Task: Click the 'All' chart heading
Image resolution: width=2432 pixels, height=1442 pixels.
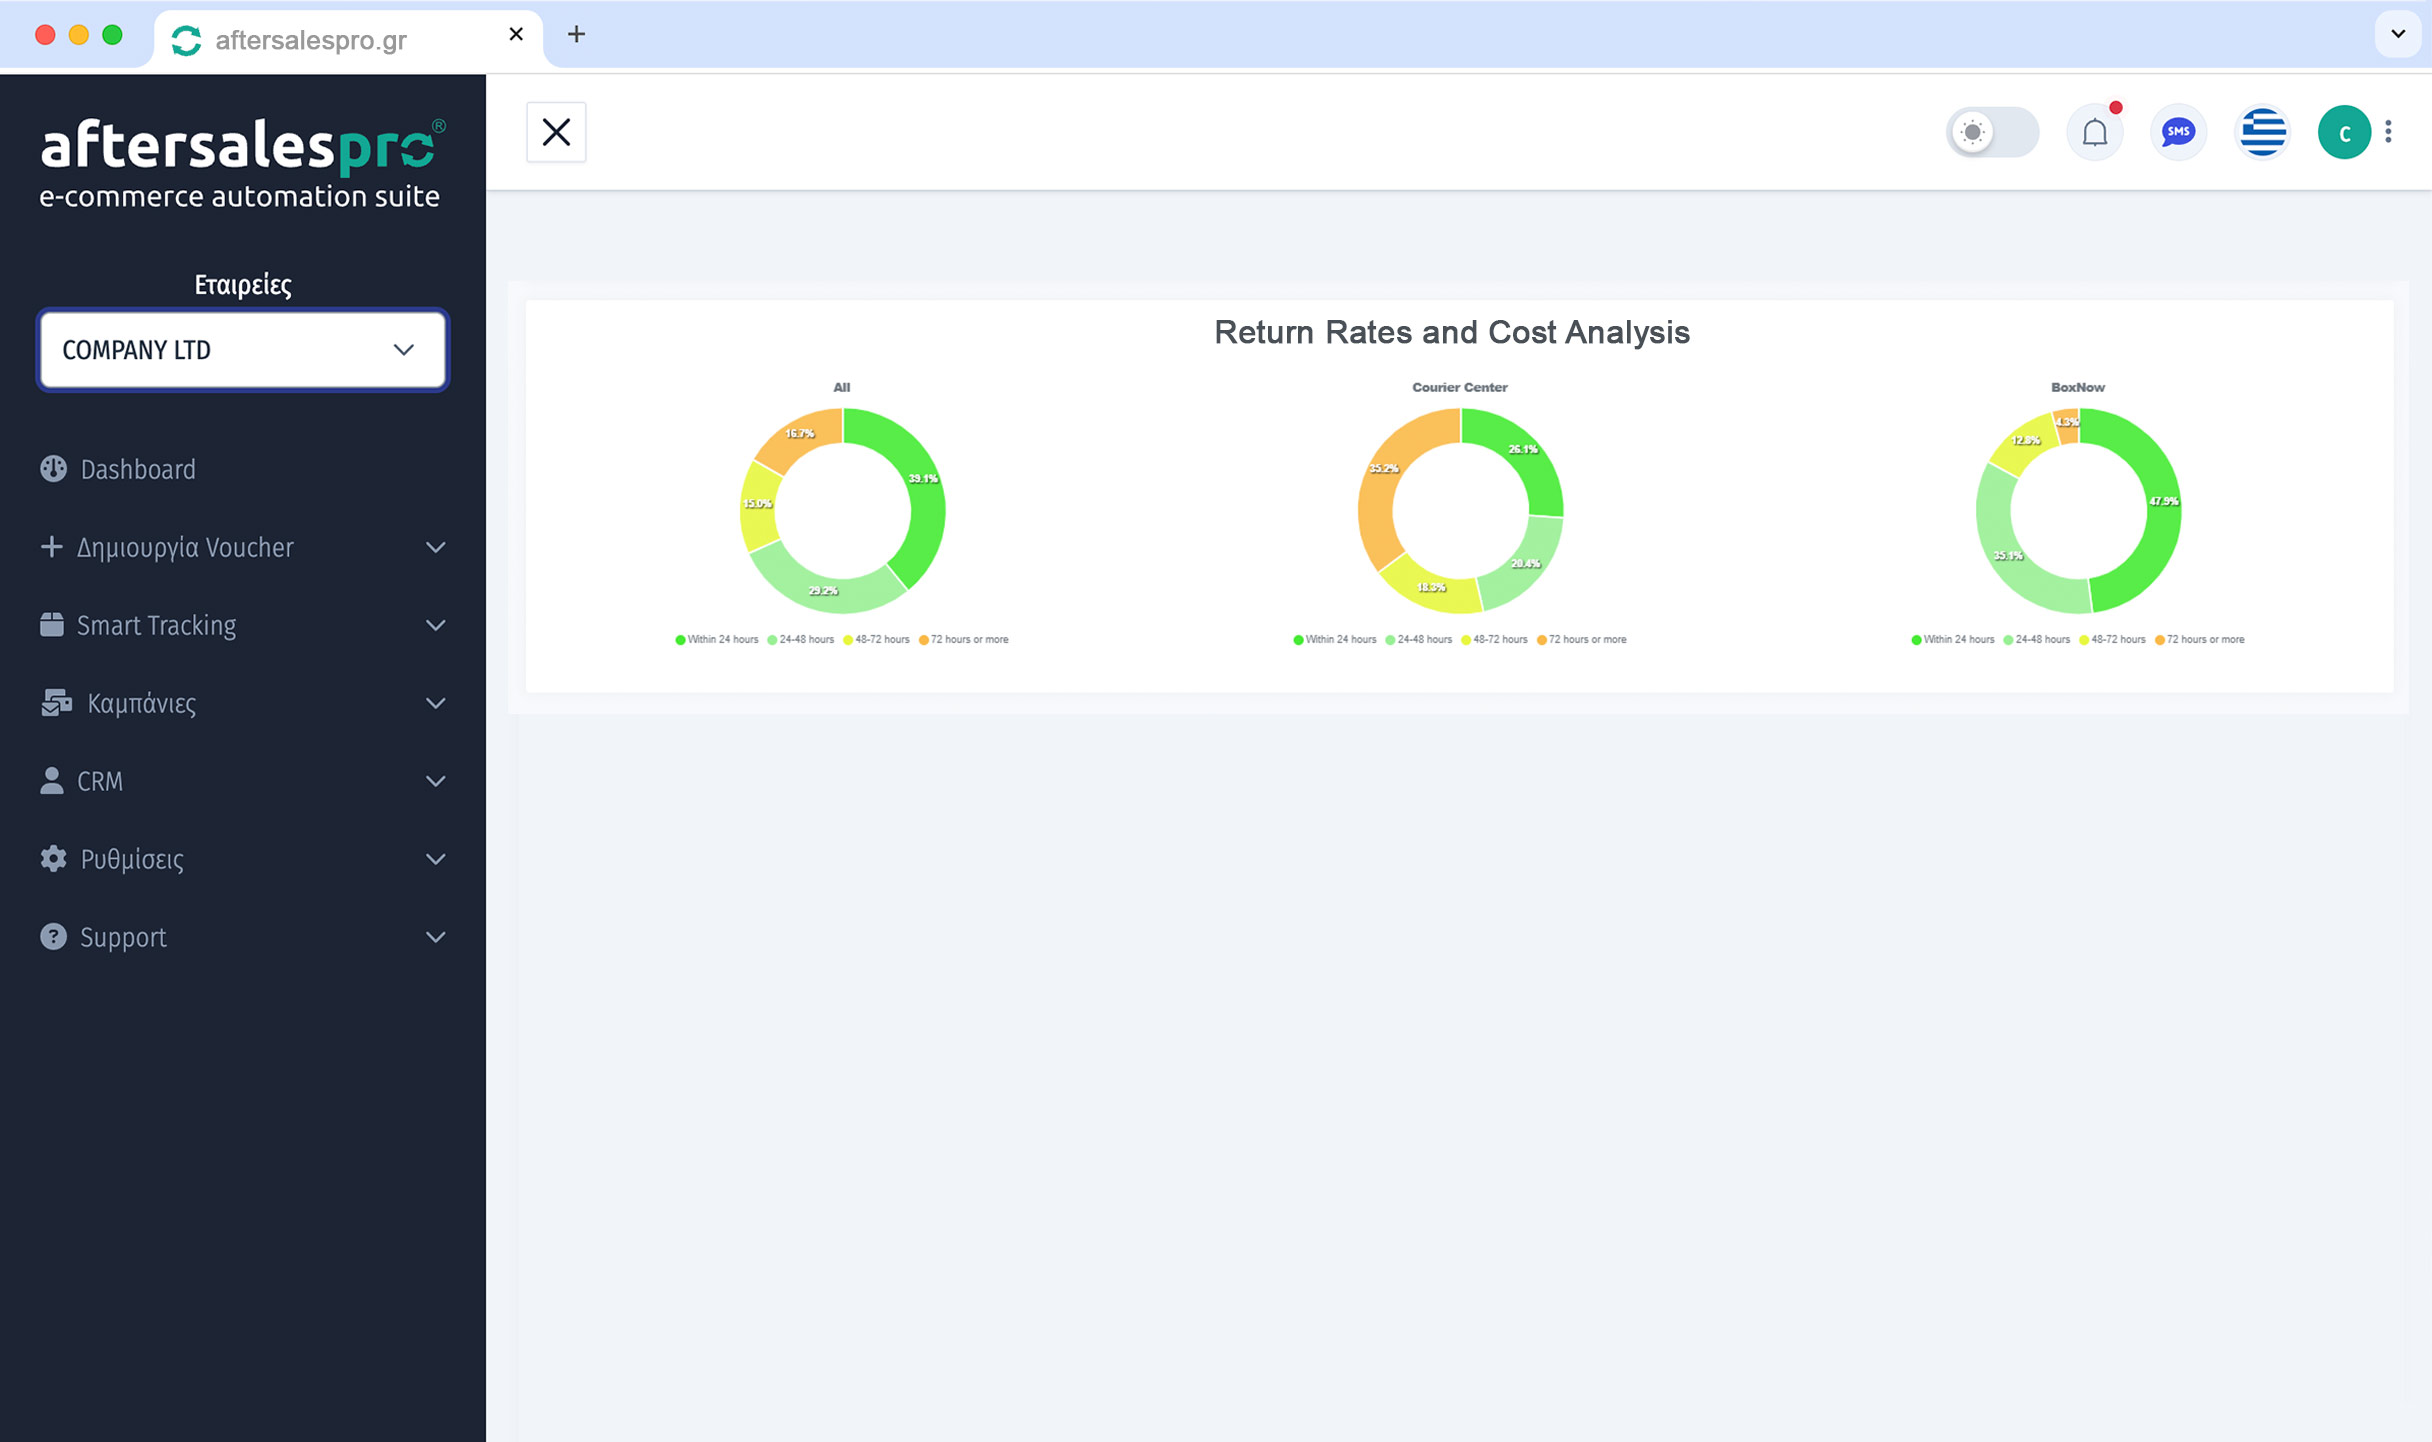Action: [x=842, y=387]
